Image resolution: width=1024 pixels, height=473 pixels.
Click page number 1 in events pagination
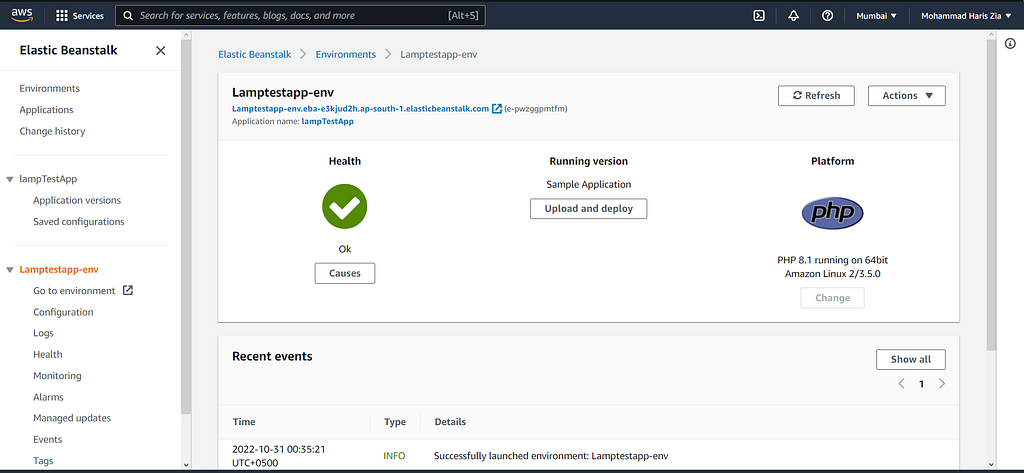921,384
